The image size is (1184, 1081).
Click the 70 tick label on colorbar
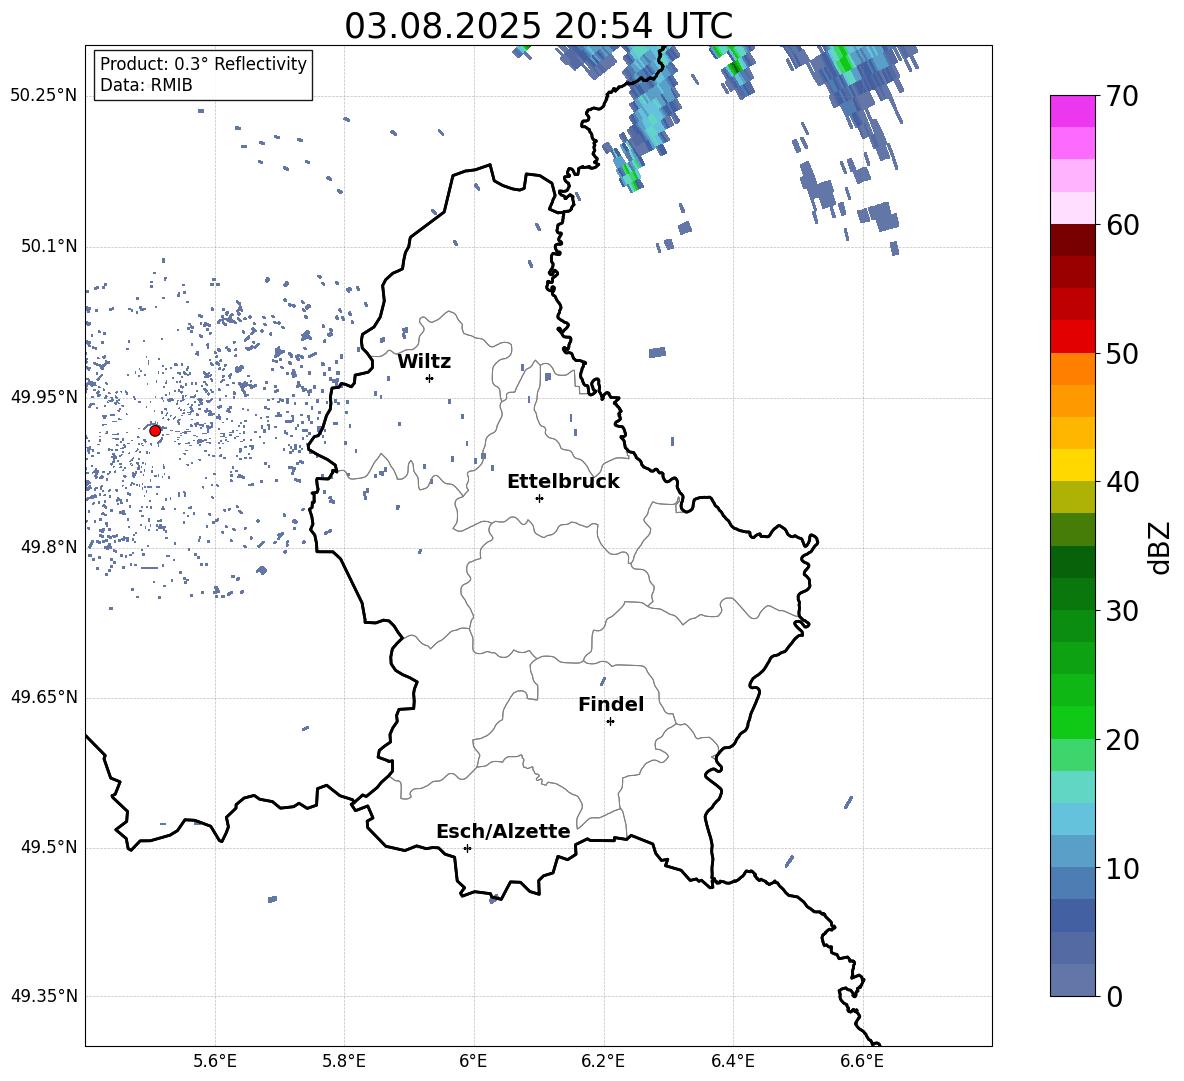[1121, 96]
